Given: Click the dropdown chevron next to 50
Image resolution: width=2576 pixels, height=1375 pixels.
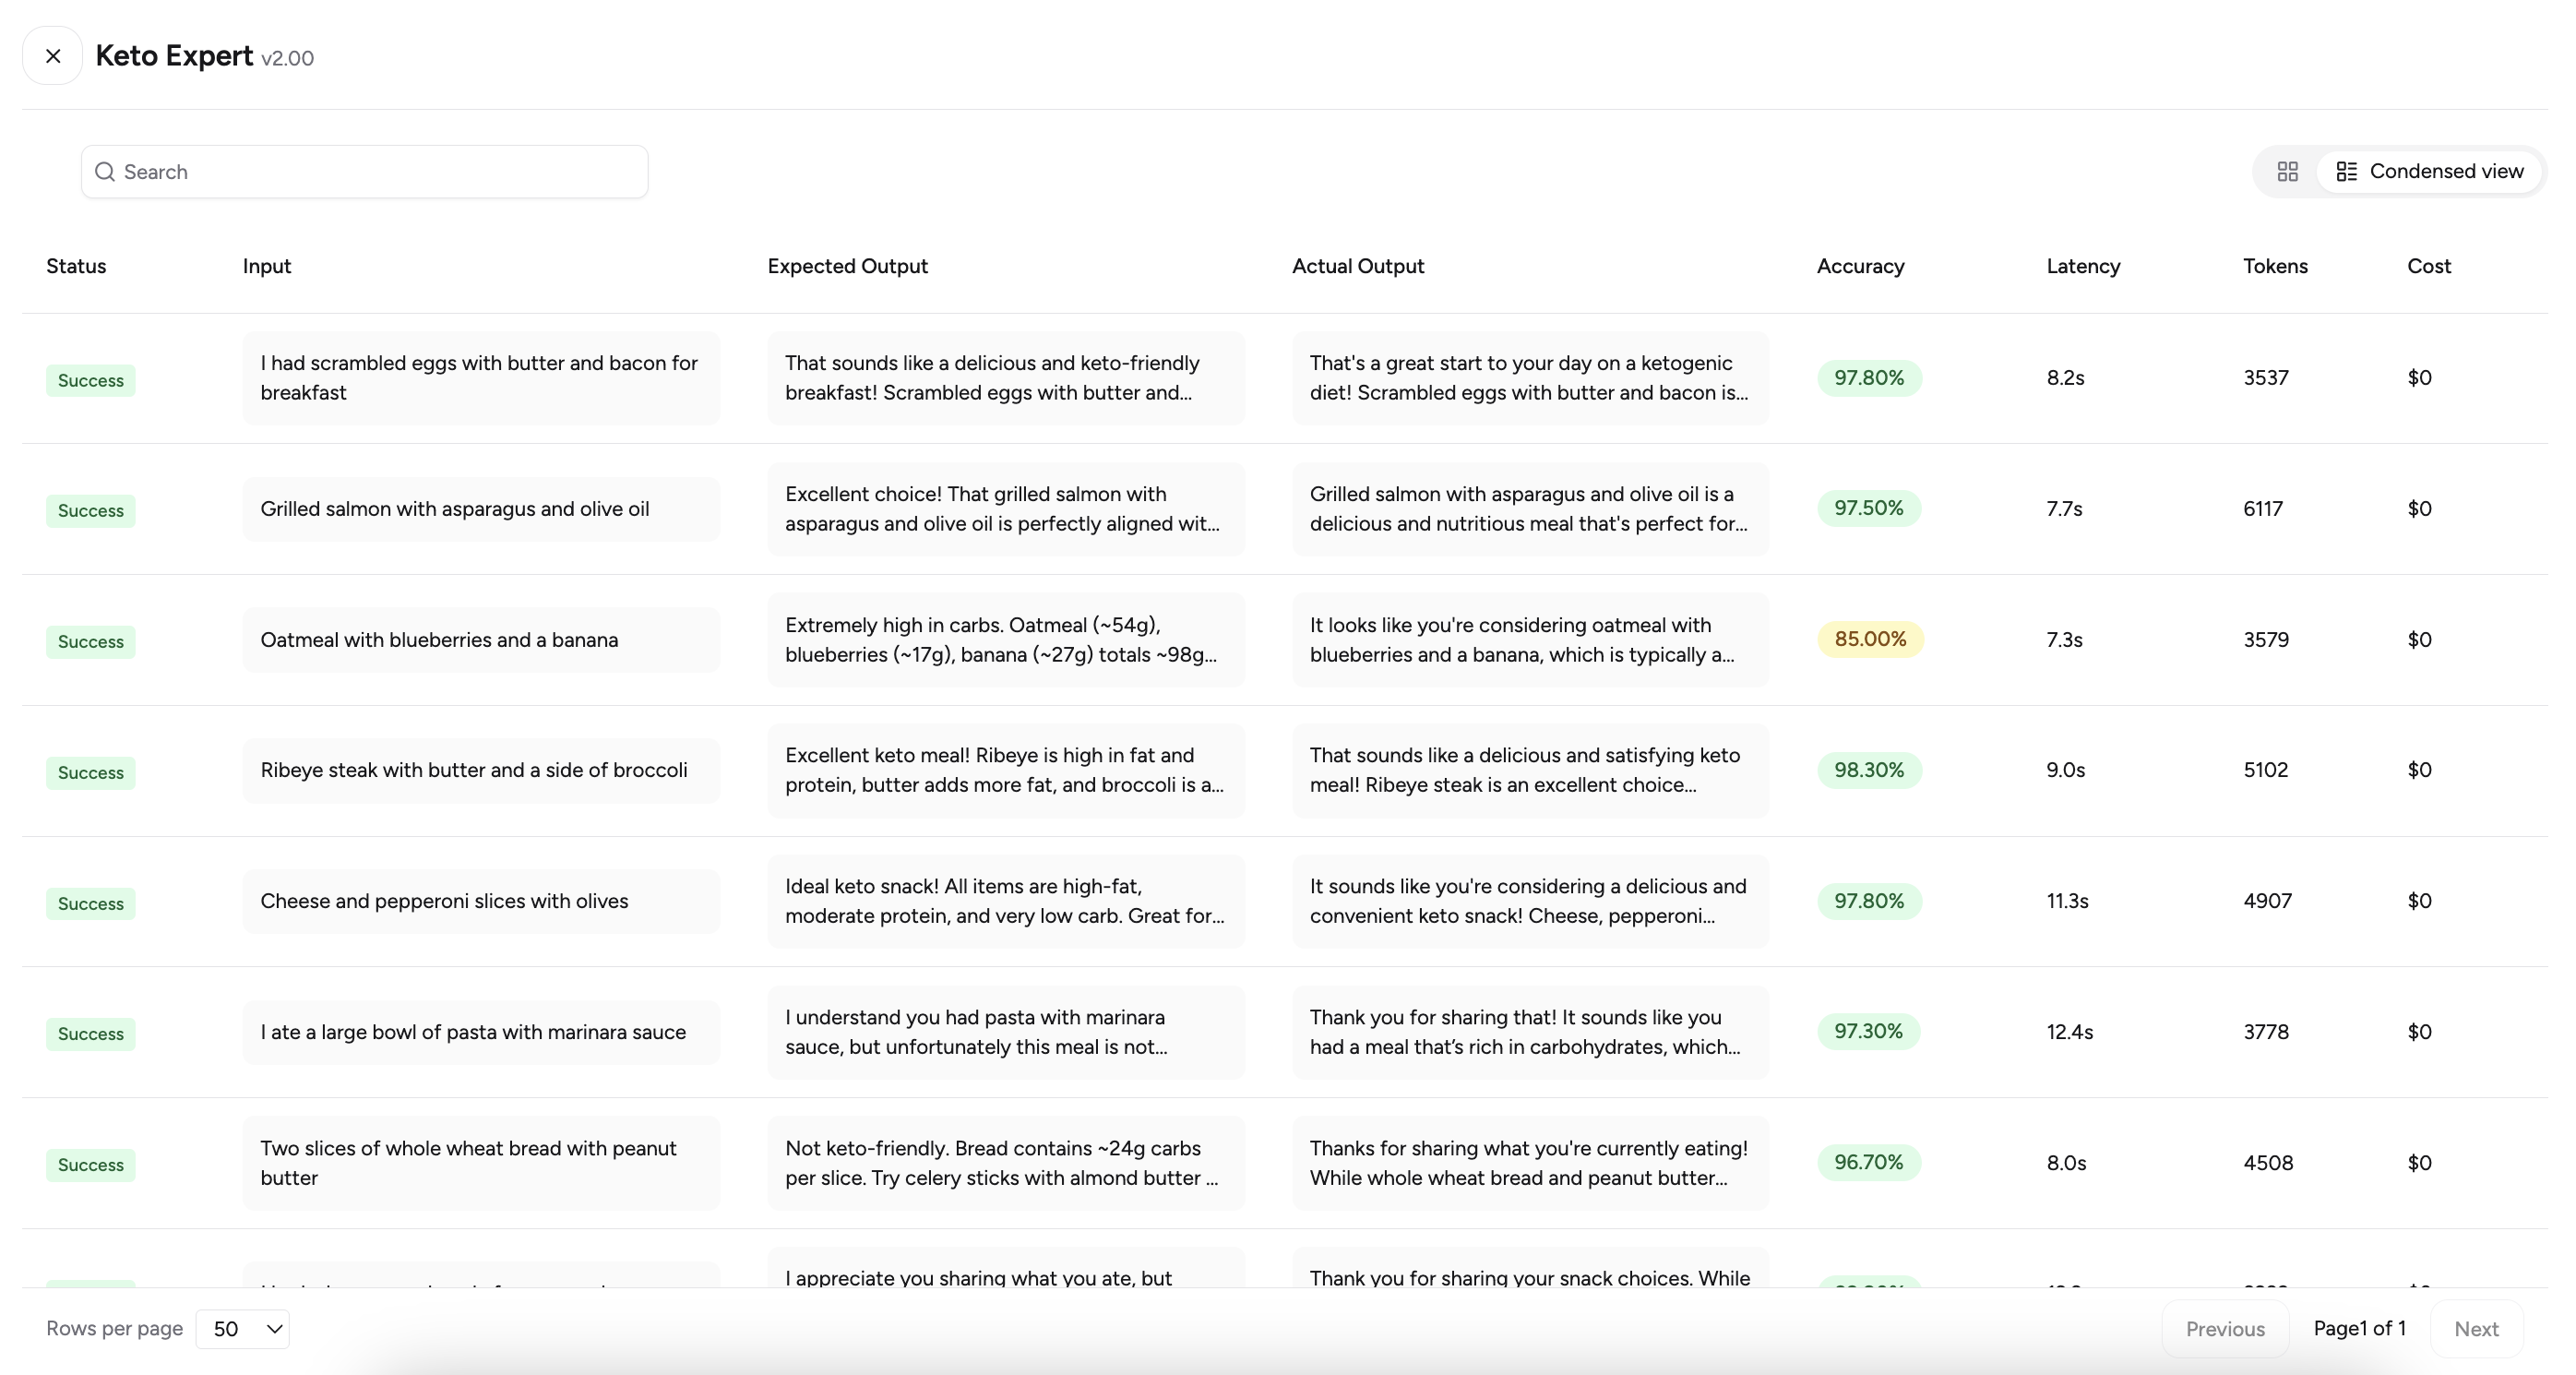Looking at the screenshot, I should coord(274,1329).
